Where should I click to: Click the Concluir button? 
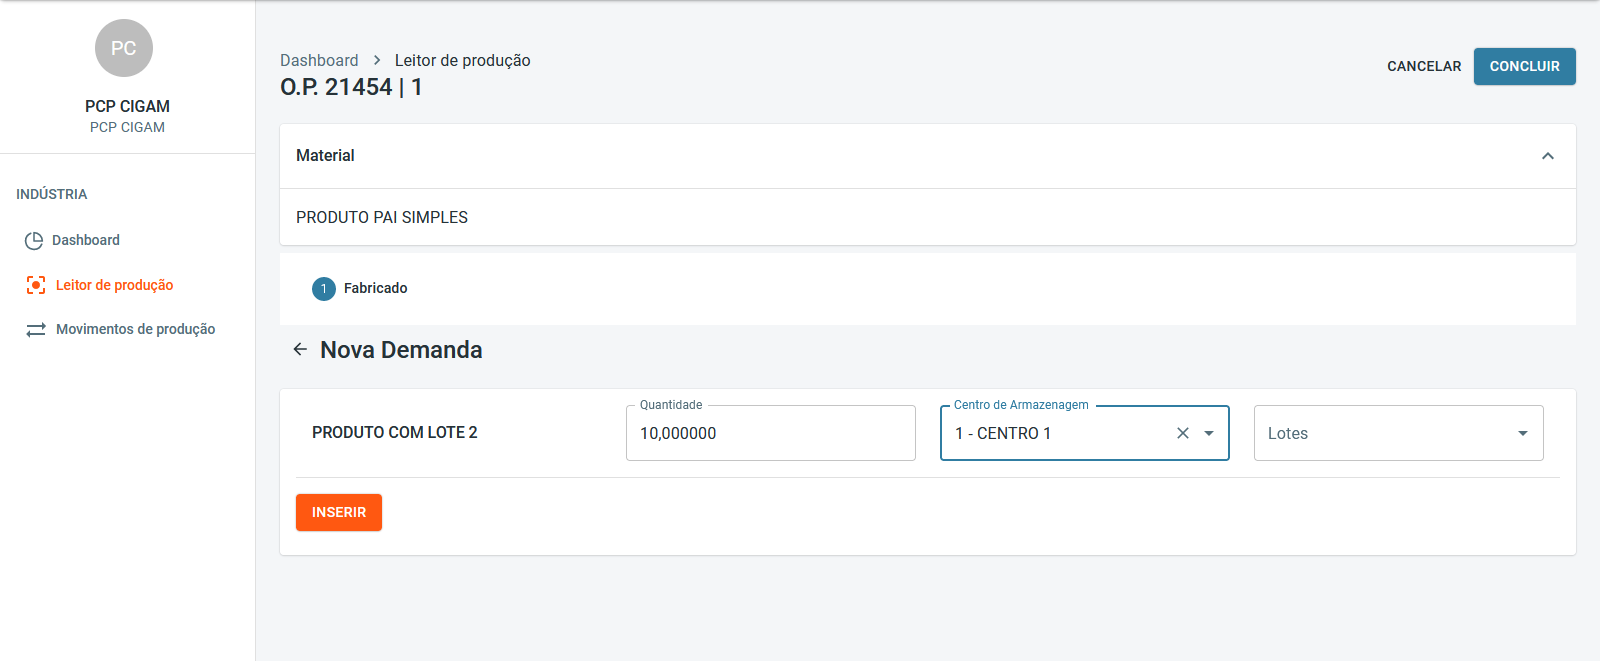point(1524,67)
